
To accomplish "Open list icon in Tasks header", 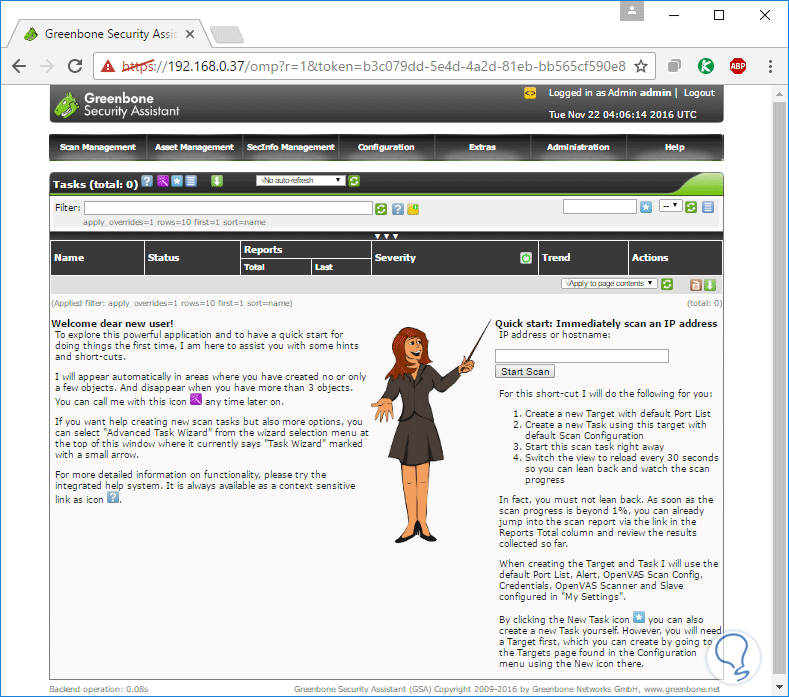I will pos(191,181).
